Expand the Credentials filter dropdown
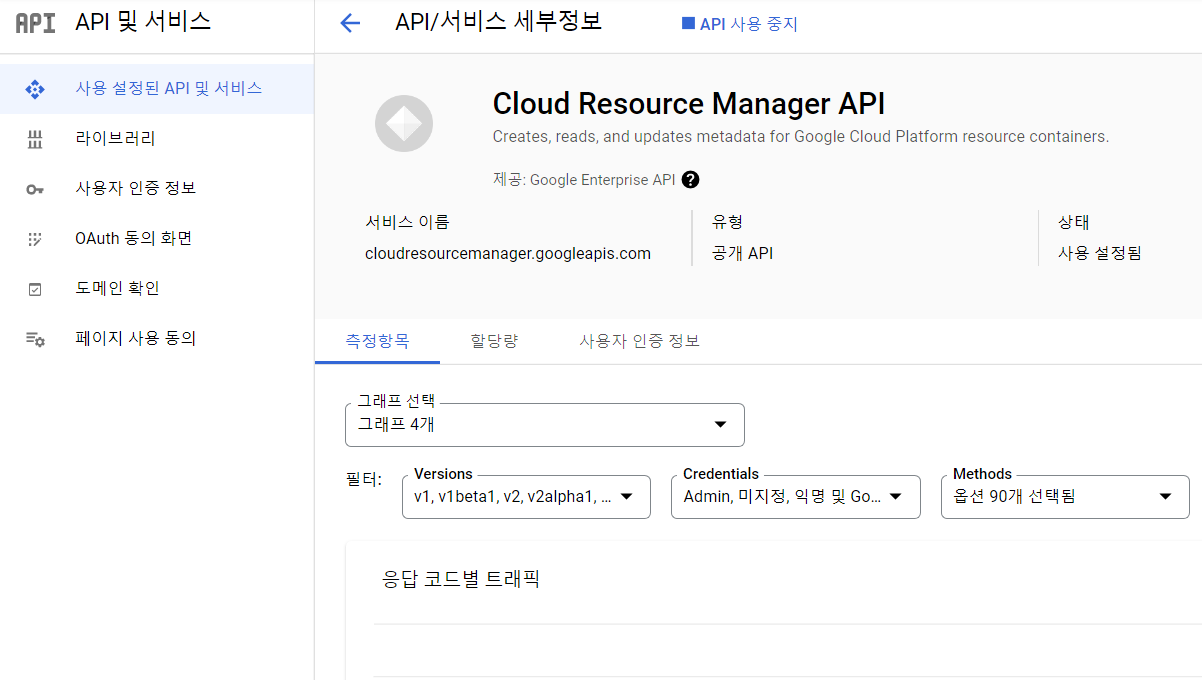 (796, 497)
